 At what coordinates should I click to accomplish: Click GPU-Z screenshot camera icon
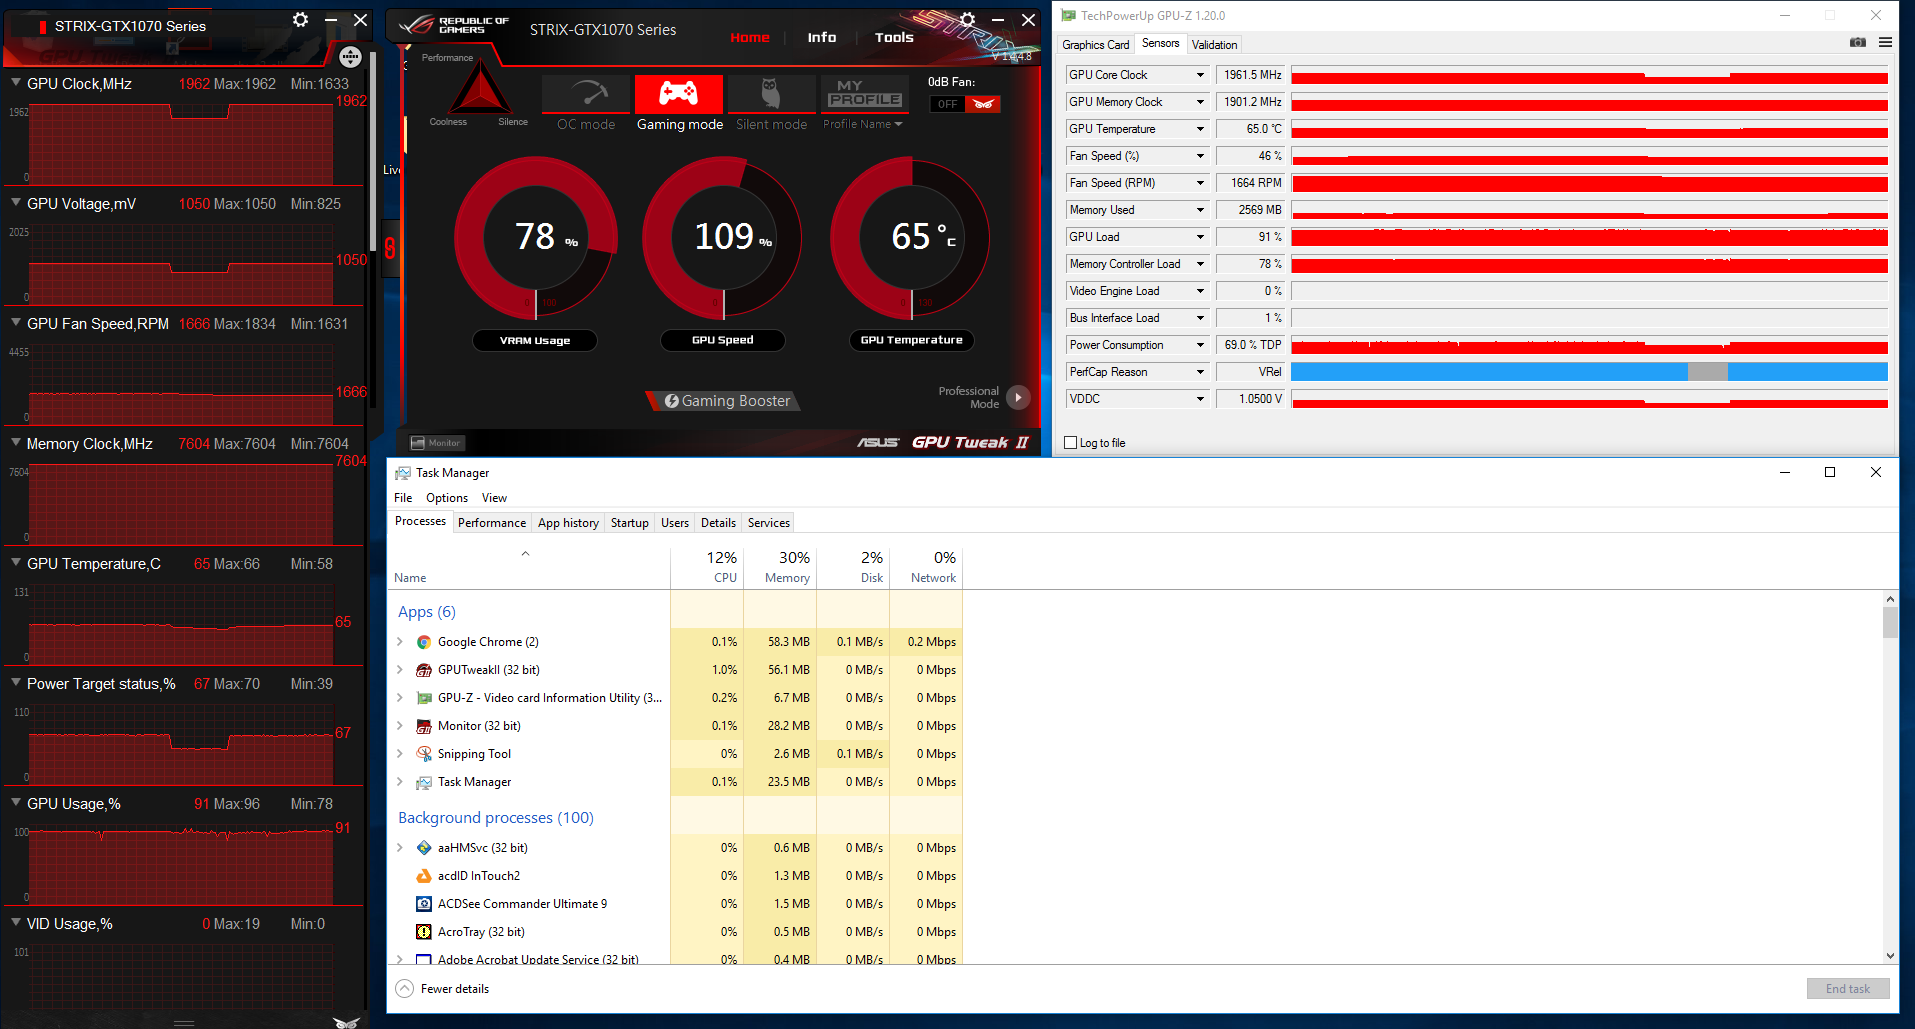tap(1858, 43)
